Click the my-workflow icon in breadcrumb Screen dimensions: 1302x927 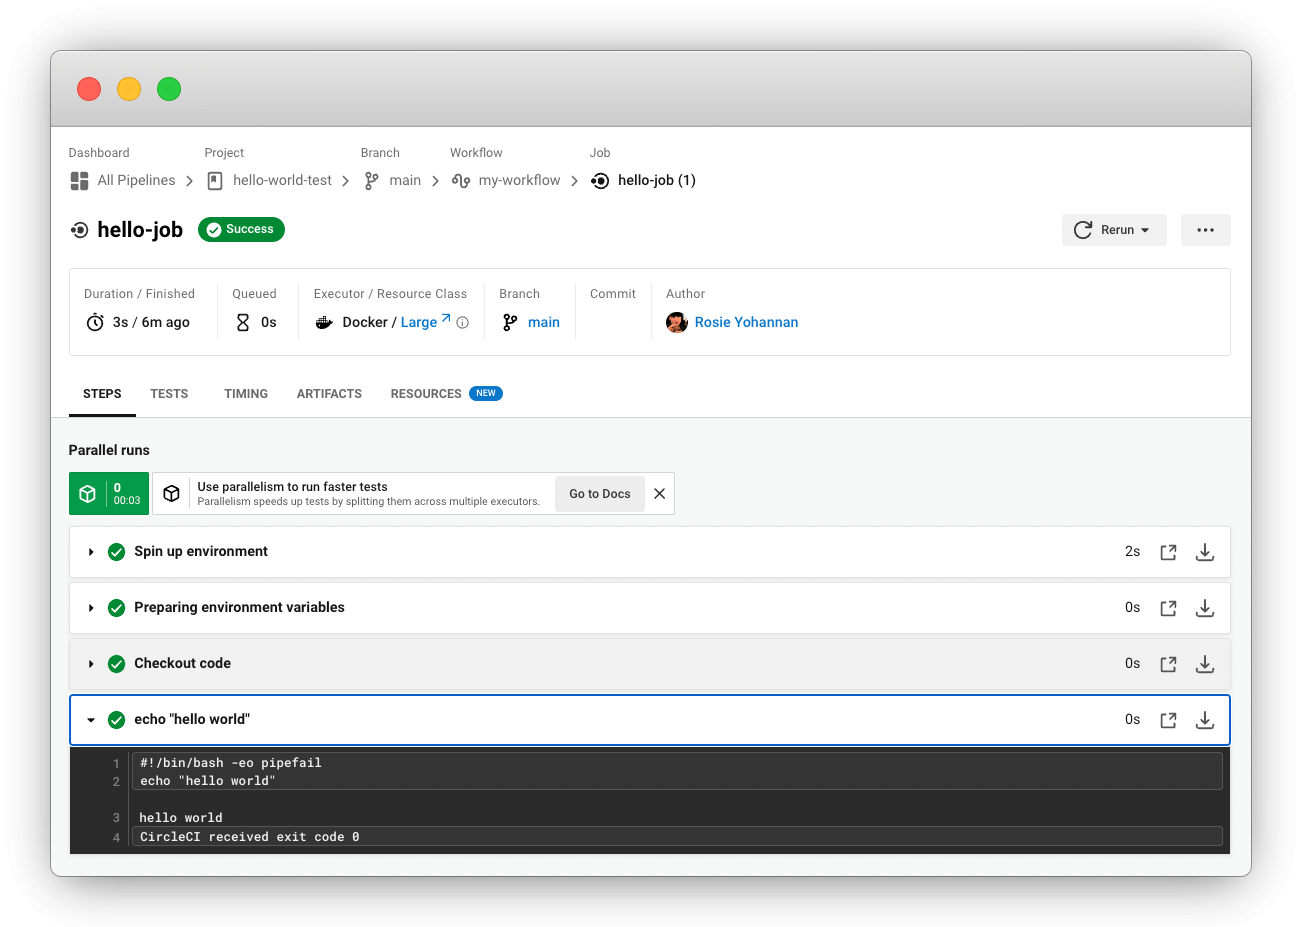tap(460, 181)
